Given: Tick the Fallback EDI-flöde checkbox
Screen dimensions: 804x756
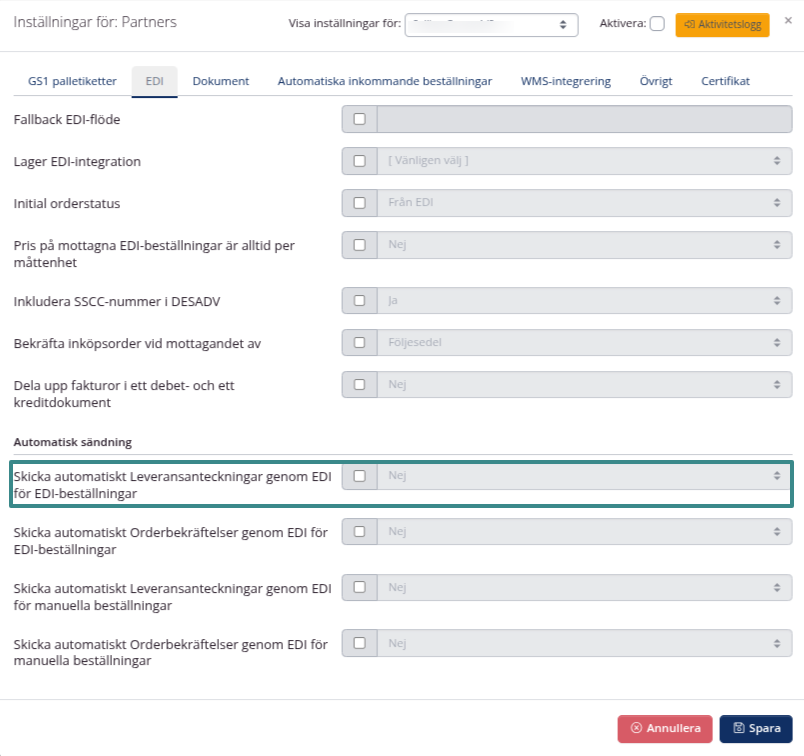Looking at the screenshot, I should pos(360,120).
